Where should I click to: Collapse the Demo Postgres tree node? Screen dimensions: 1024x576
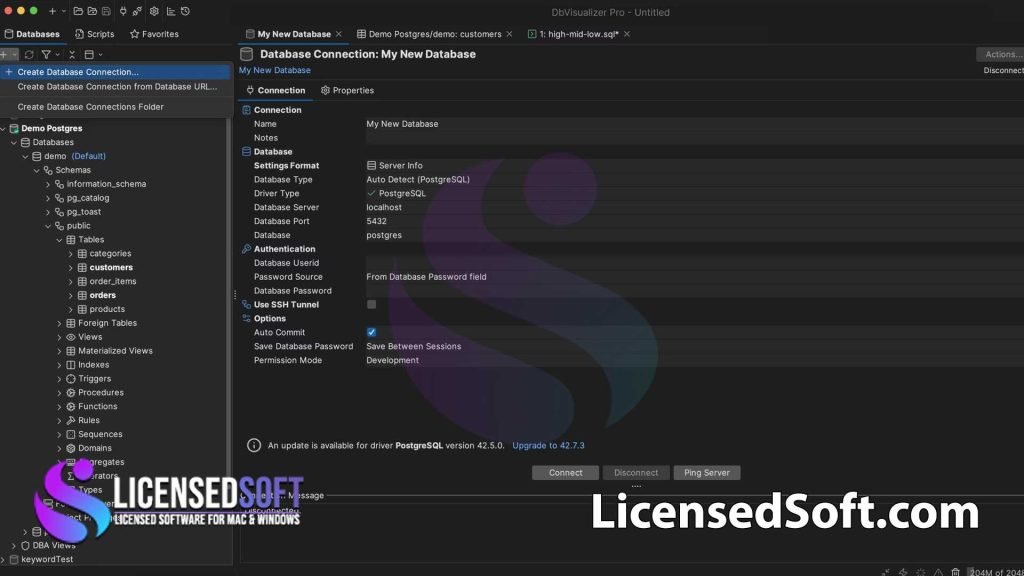(3, 129)
